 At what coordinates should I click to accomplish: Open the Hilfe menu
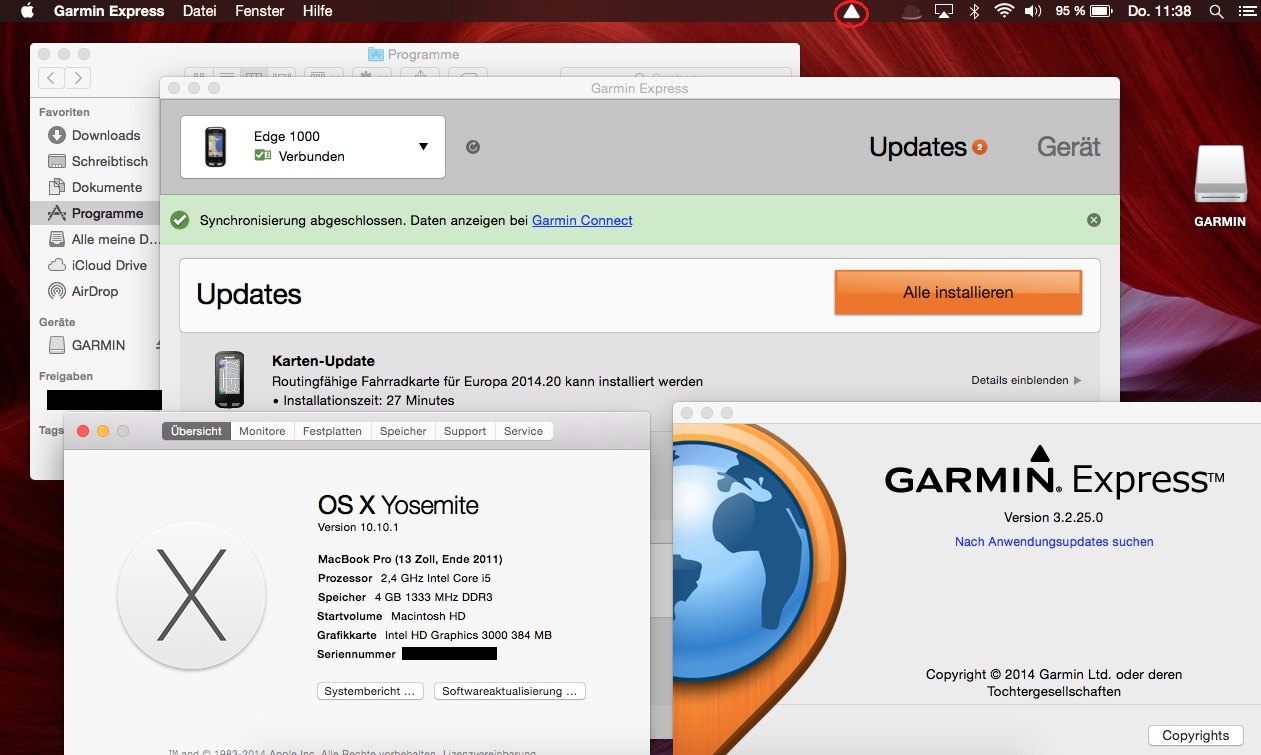click(x=317, y=11)
